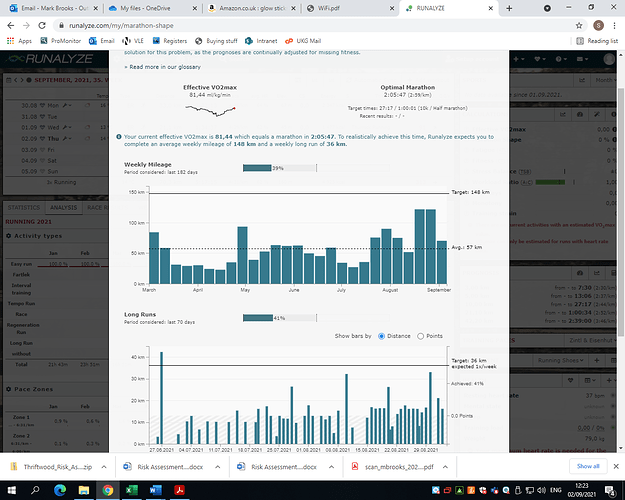
Task: Open the ProMonitor bookmark
Action: (61, 41)
